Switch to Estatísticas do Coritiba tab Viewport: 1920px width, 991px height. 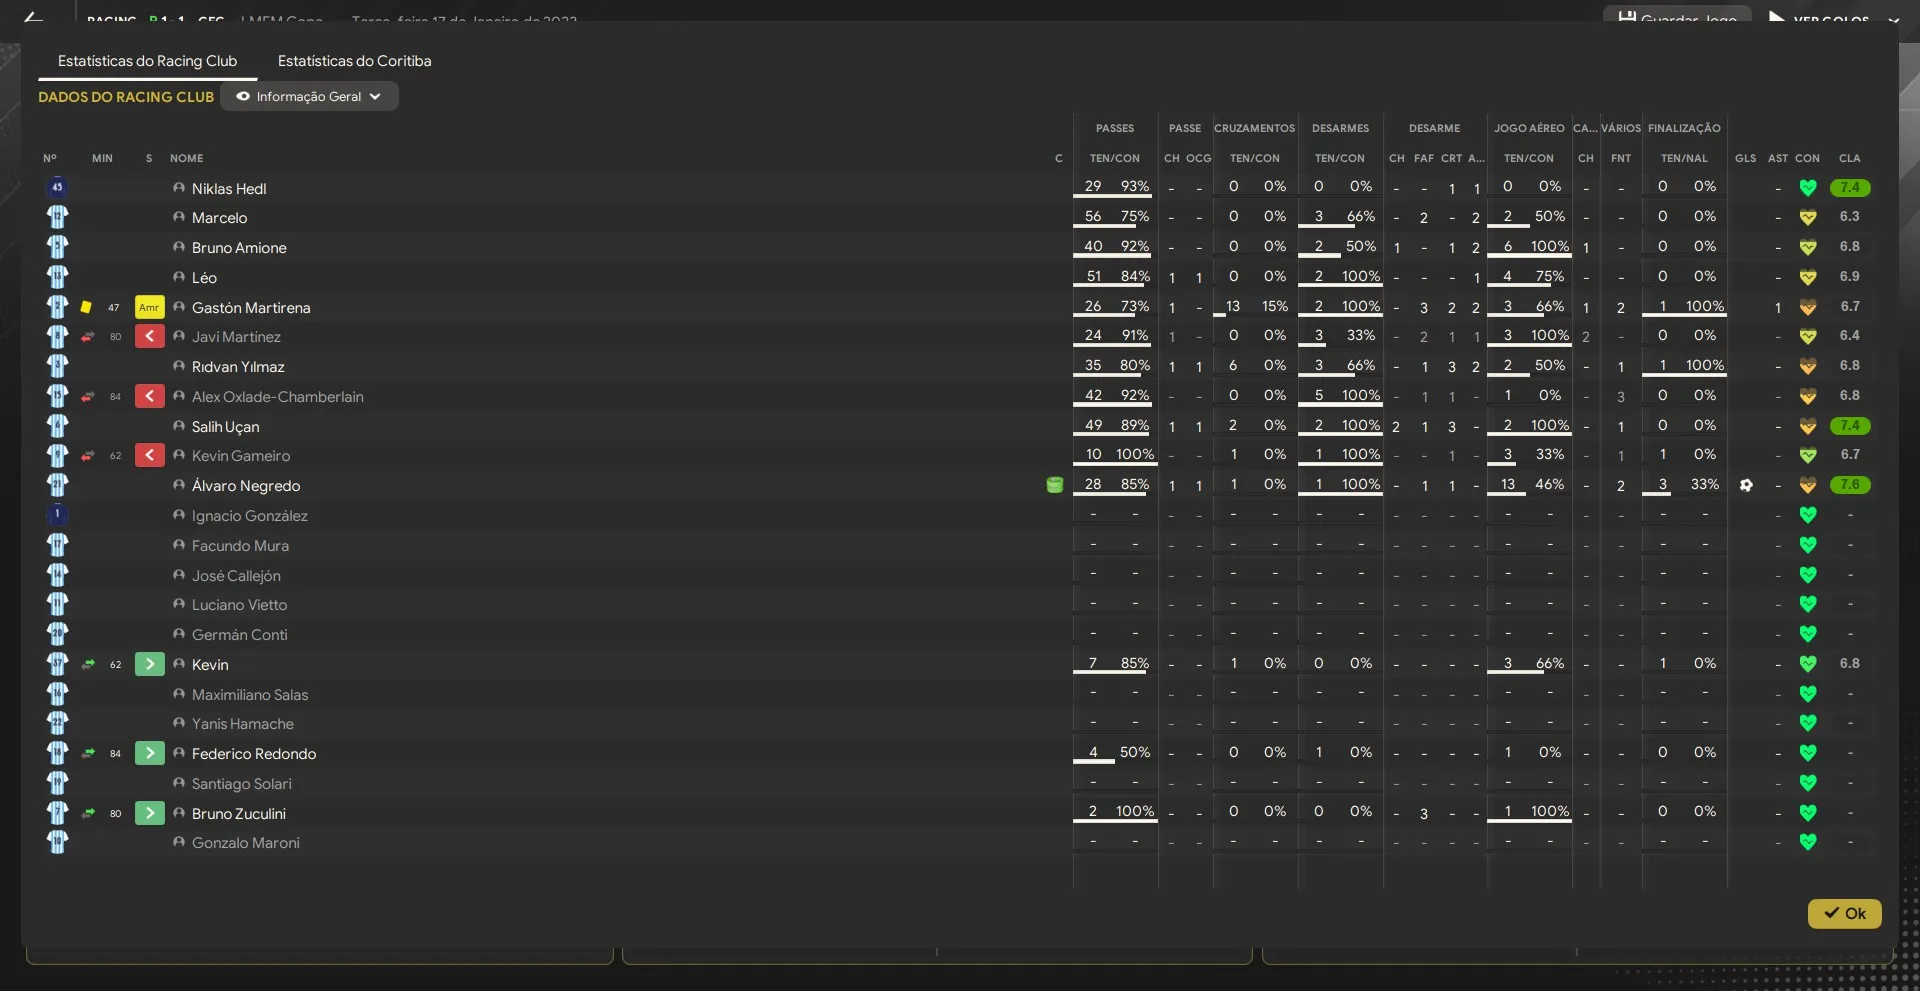pos(354,61)
